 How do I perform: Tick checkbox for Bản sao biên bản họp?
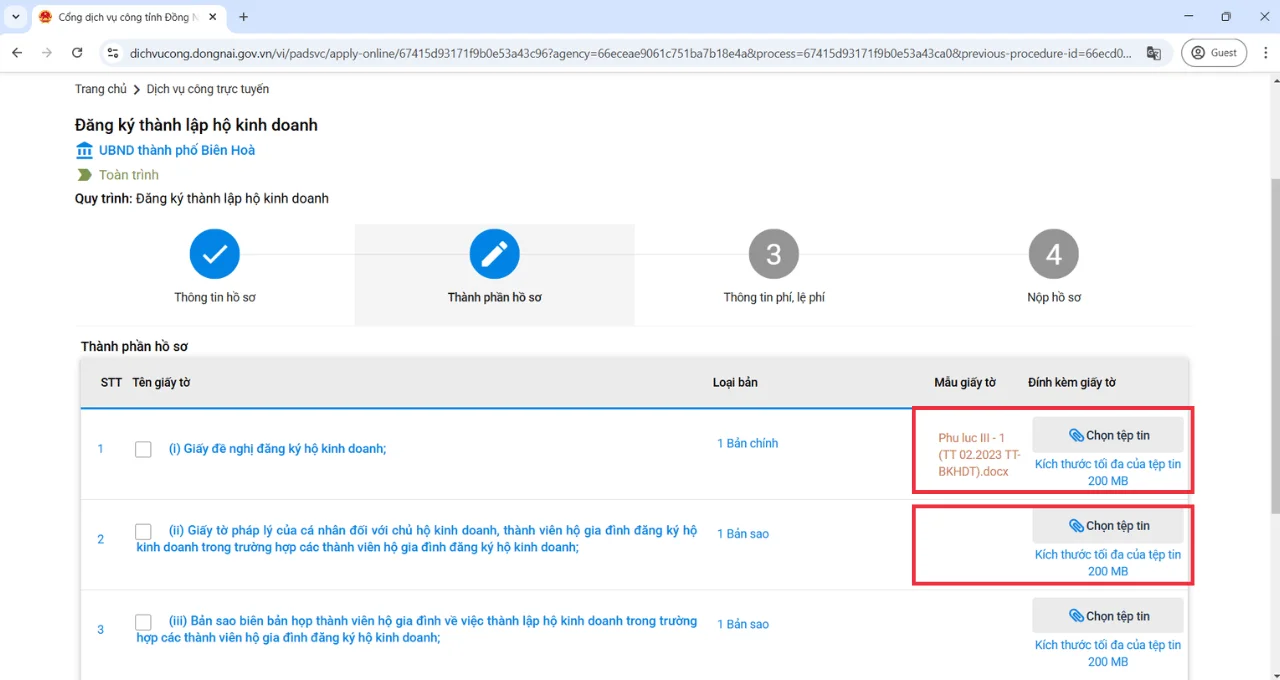(x=143, y=622)
